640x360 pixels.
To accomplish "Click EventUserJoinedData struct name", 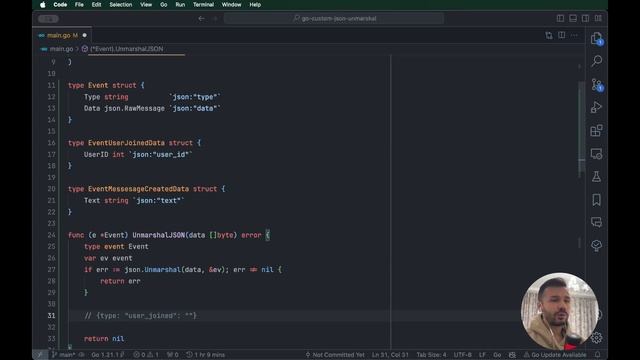I will [126, 143].
